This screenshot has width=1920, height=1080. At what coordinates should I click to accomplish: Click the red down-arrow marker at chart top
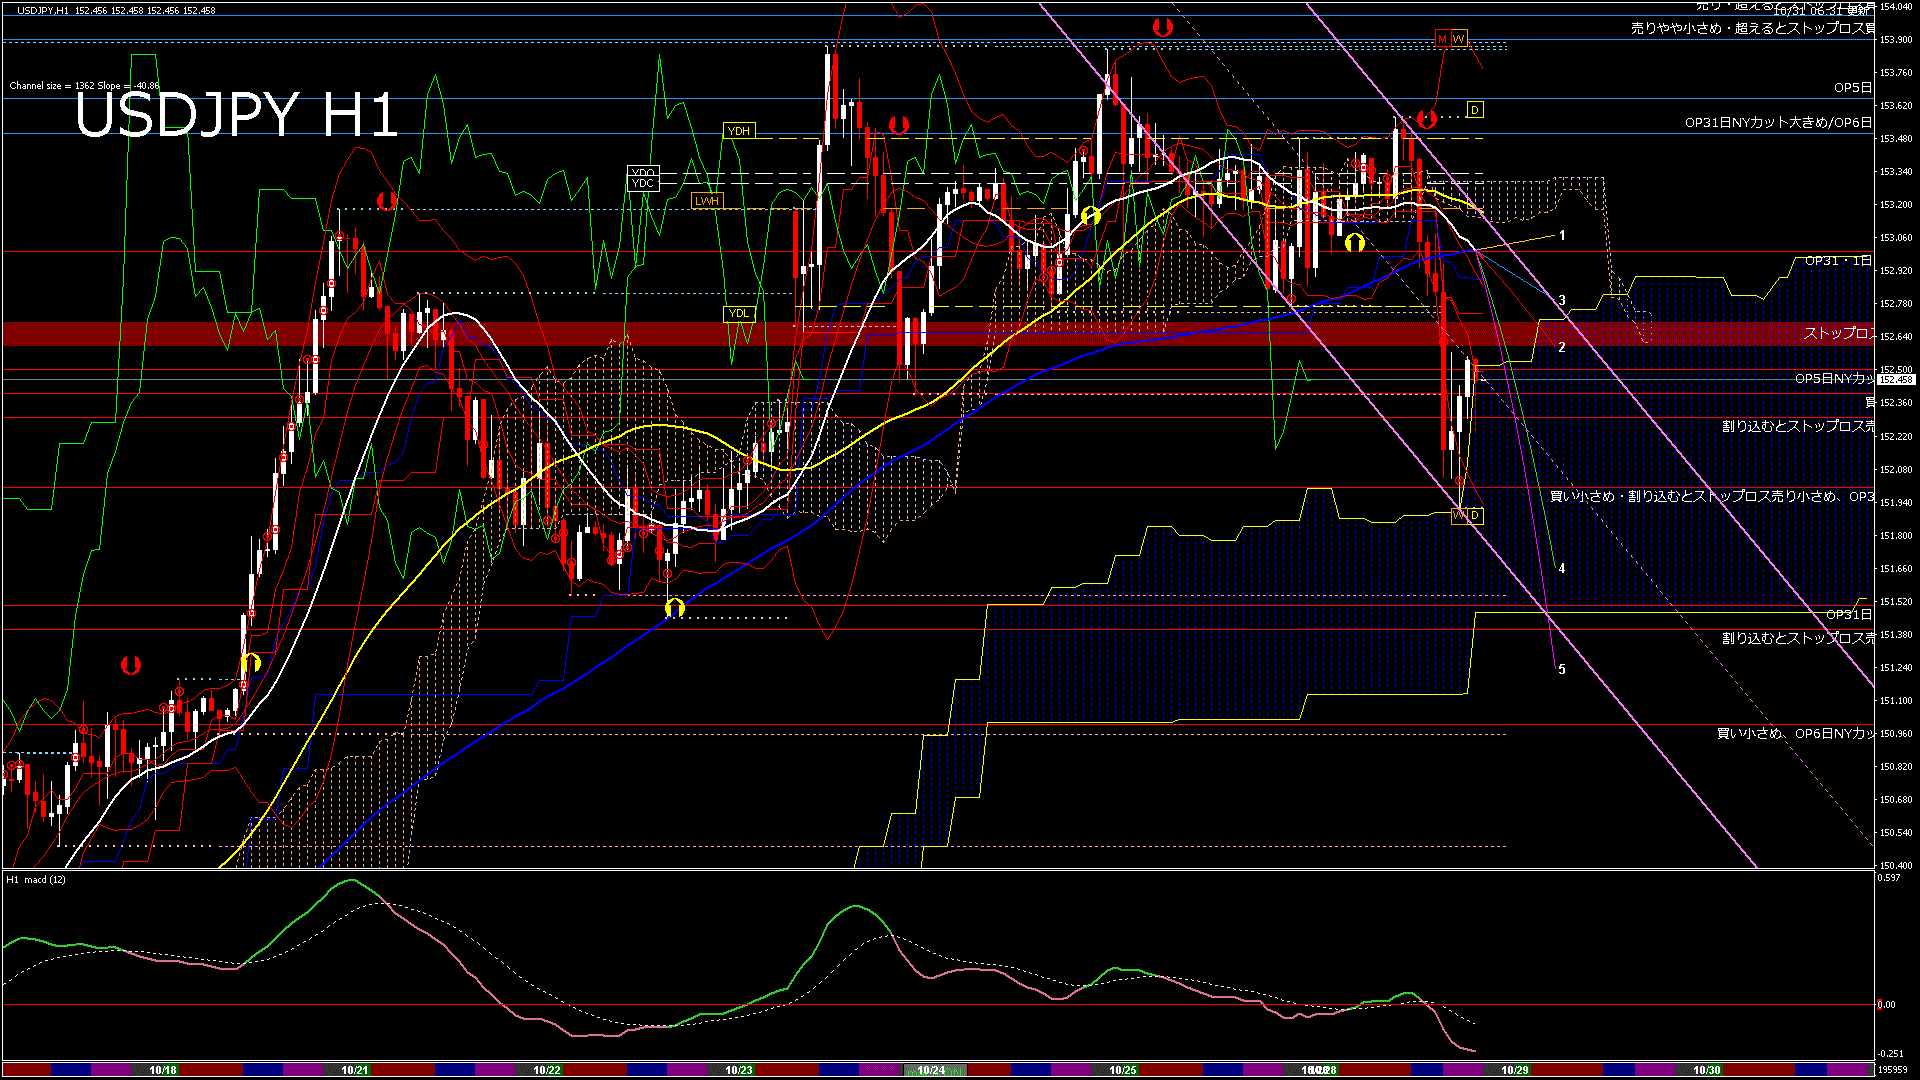[1162, 28]
